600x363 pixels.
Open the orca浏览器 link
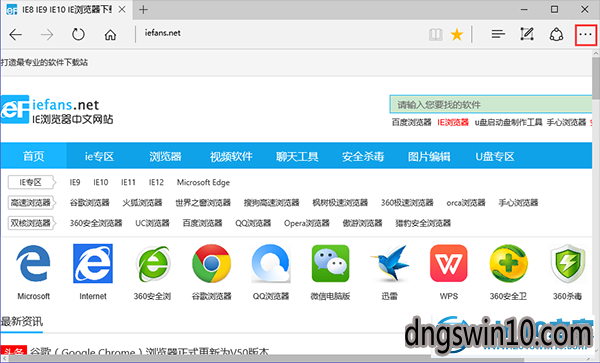tap(466, 203)
